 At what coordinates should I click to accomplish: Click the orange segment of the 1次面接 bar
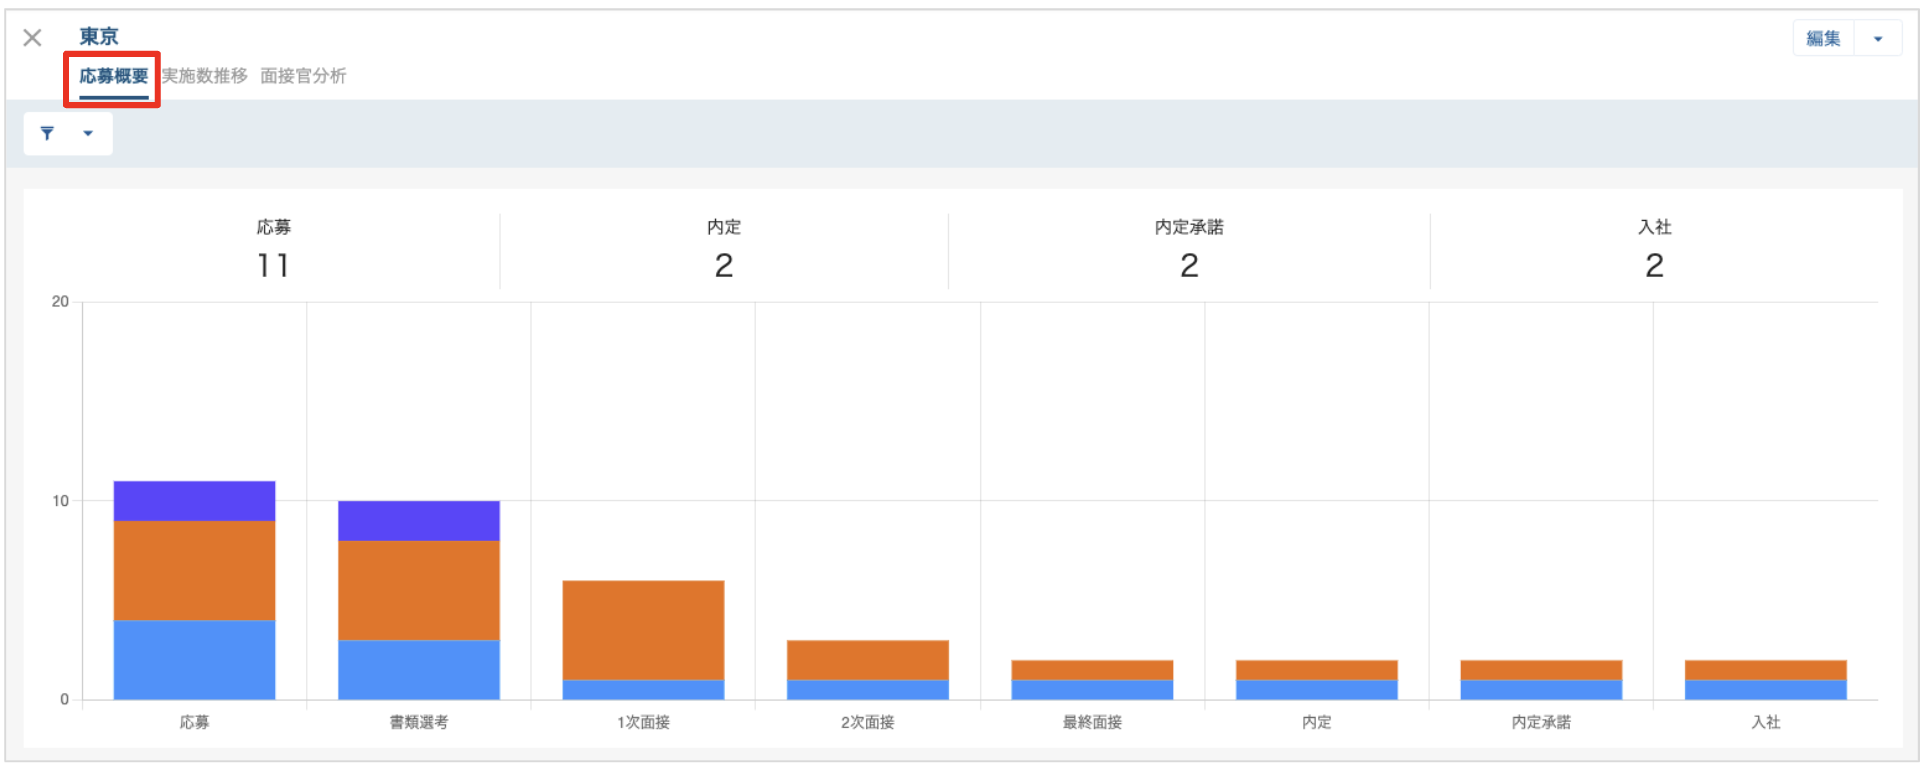pos(643,630)
